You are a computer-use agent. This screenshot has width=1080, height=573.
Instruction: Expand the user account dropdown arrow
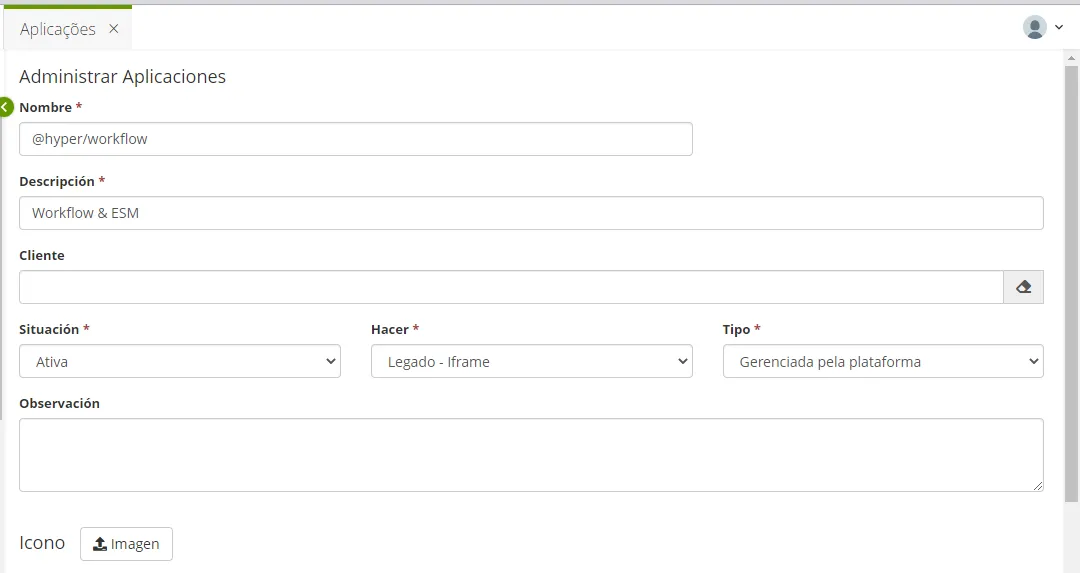coord(1059,28)
